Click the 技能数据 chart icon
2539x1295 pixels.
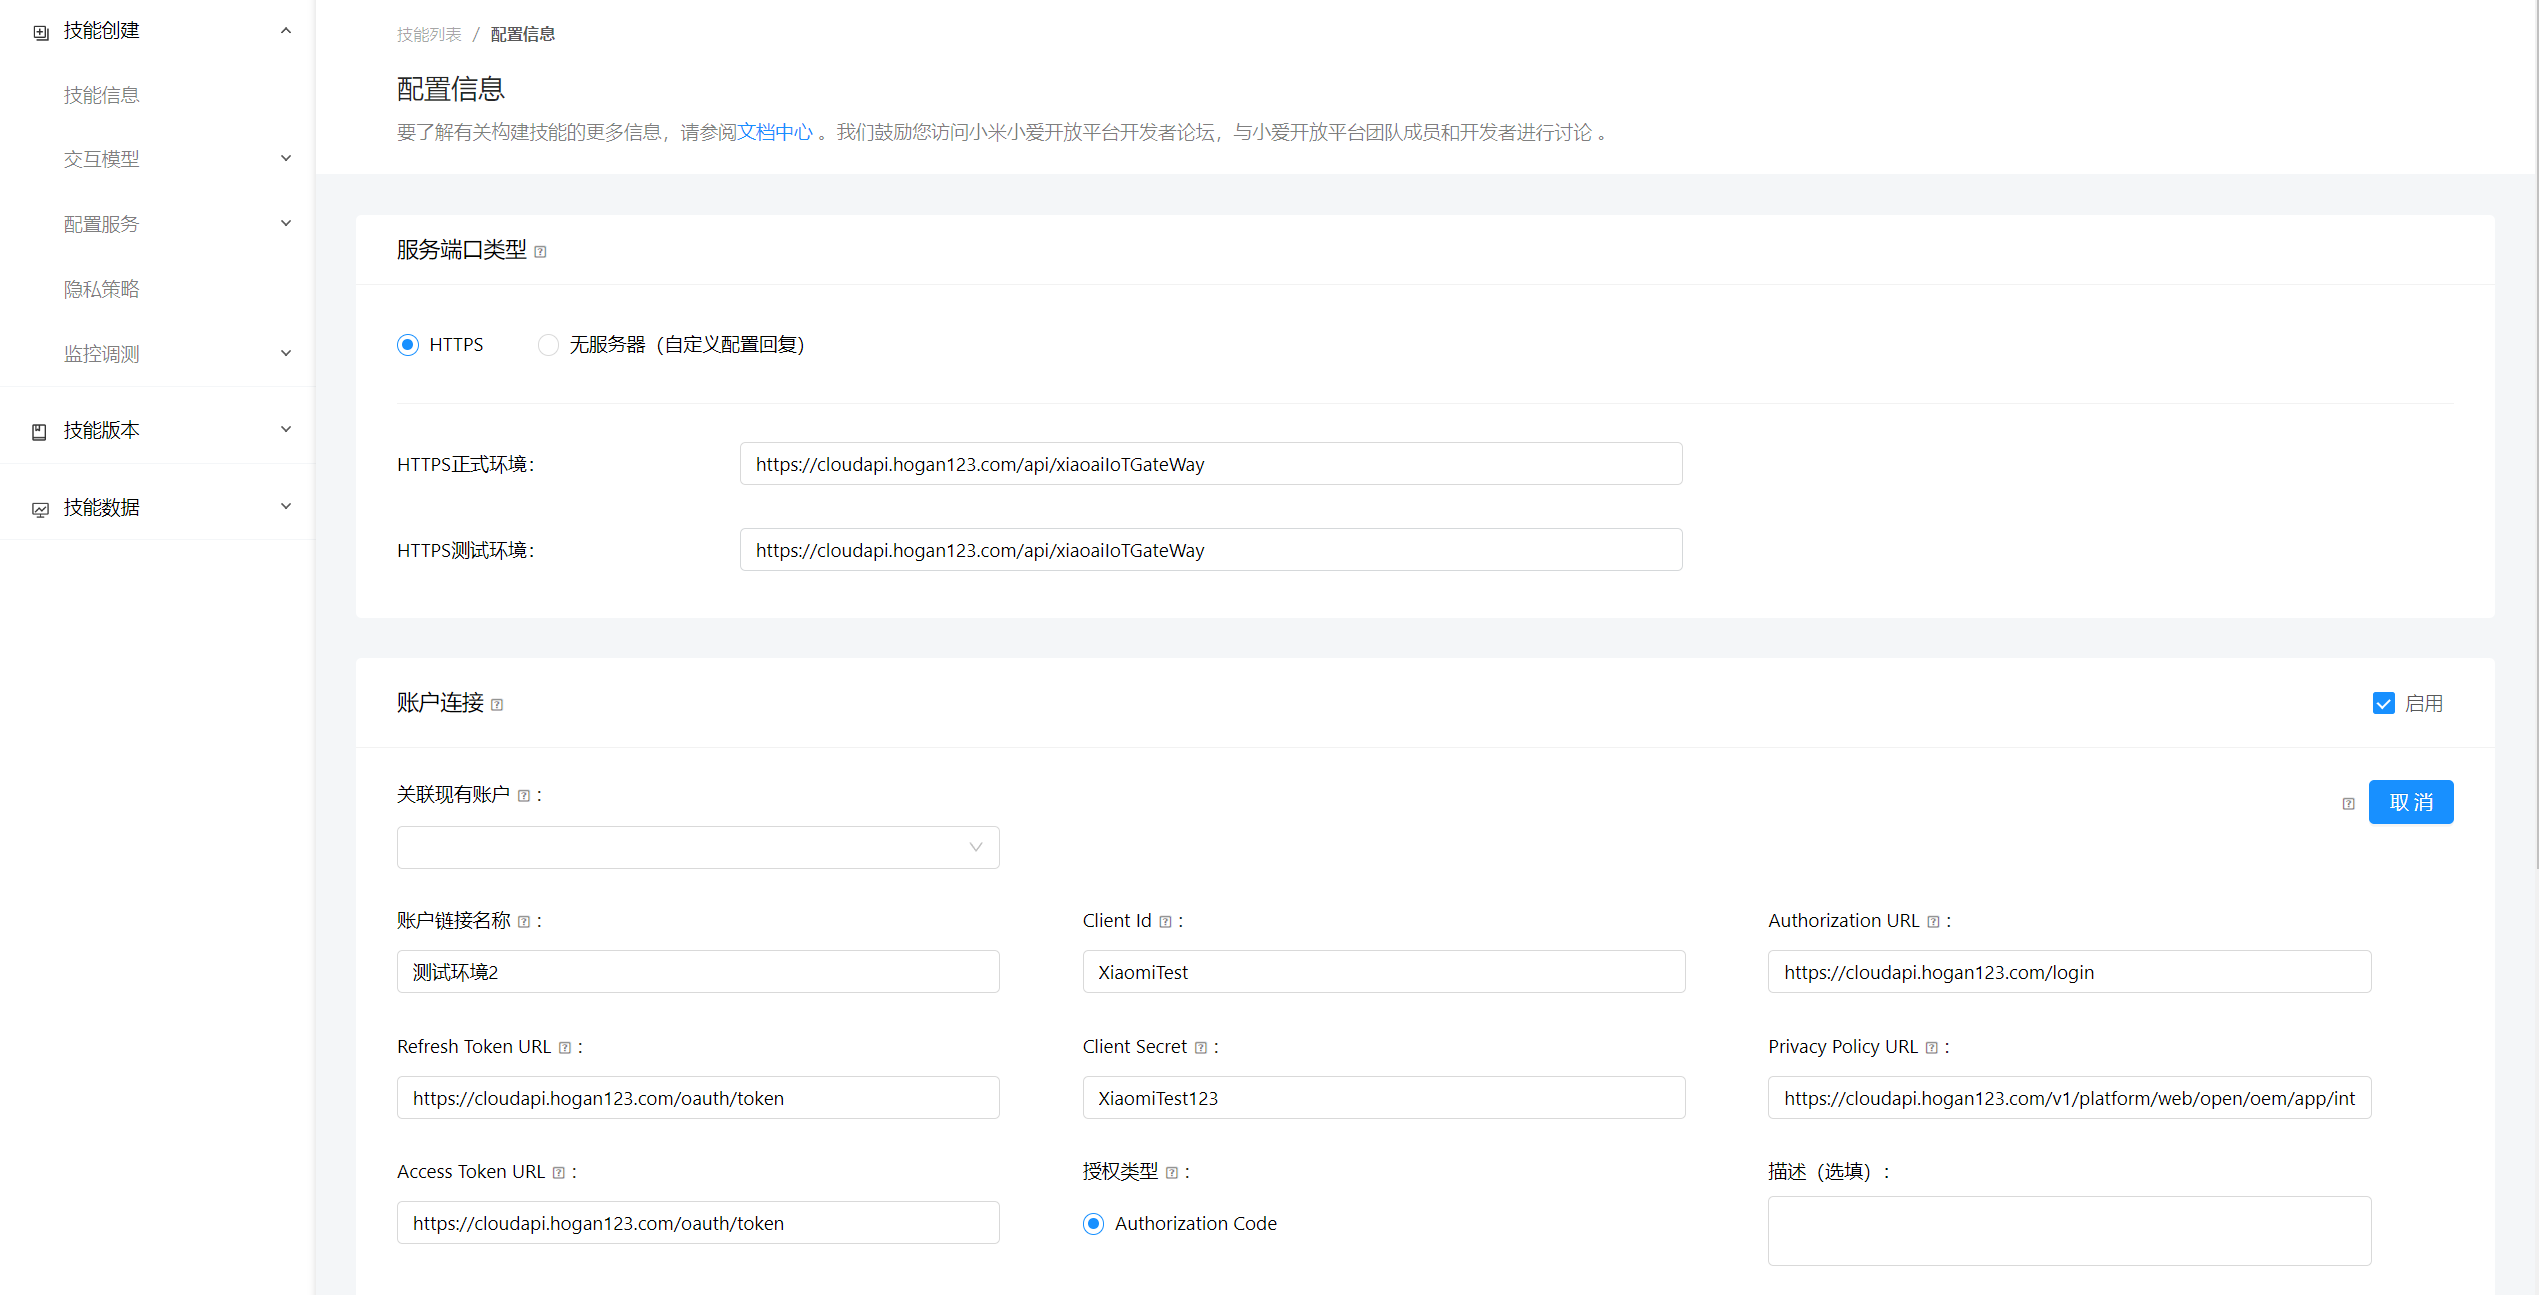[40, 508]
